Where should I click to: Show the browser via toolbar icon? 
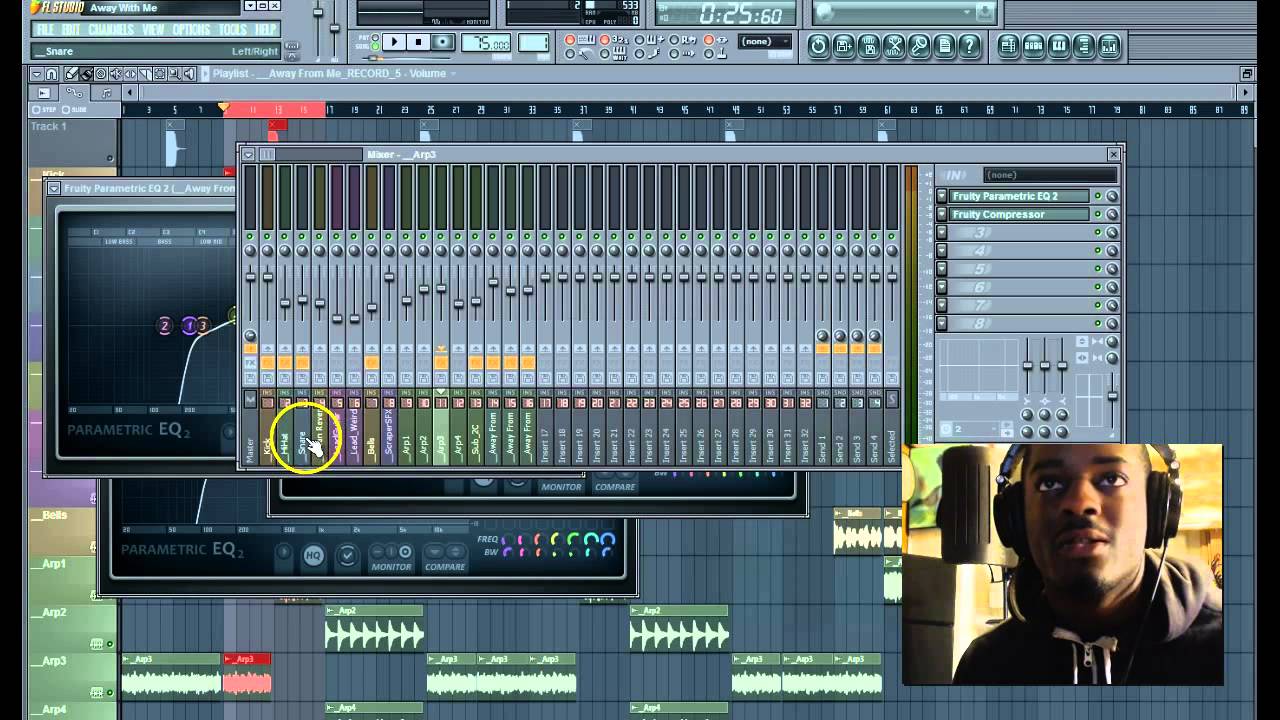click(1084, 46)
